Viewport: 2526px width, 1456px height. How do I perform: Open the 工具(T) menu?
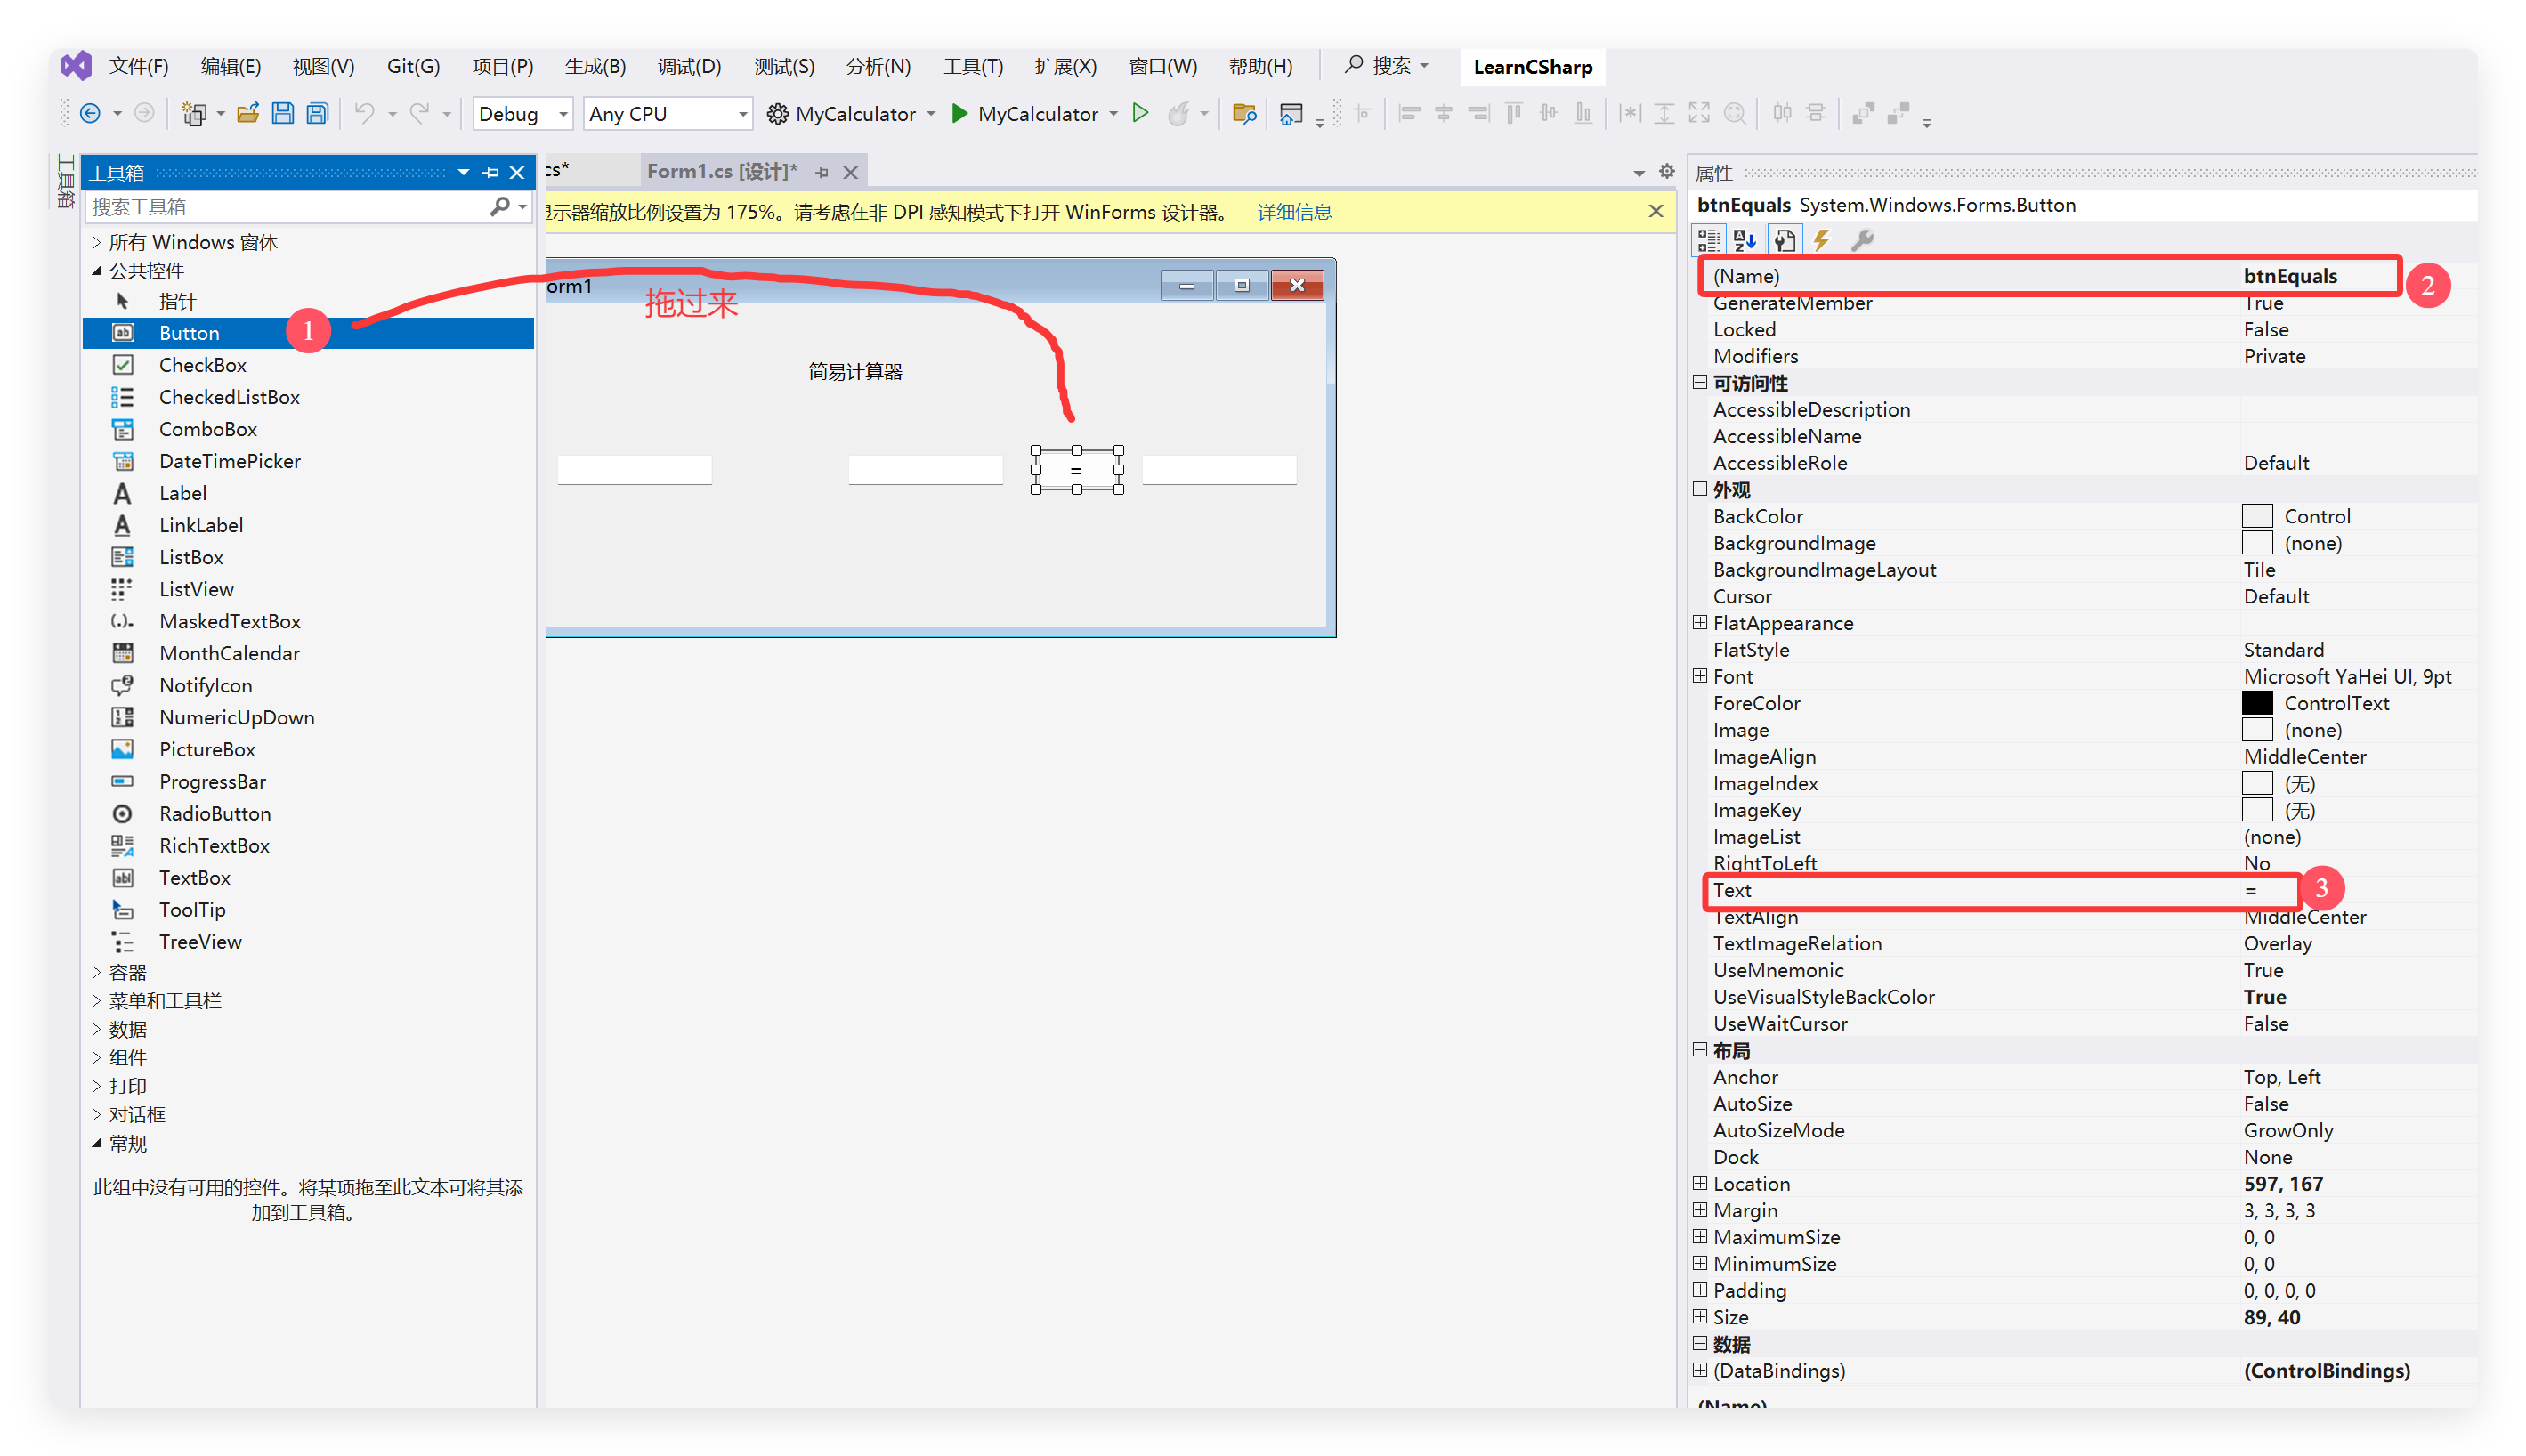[973, 66]
